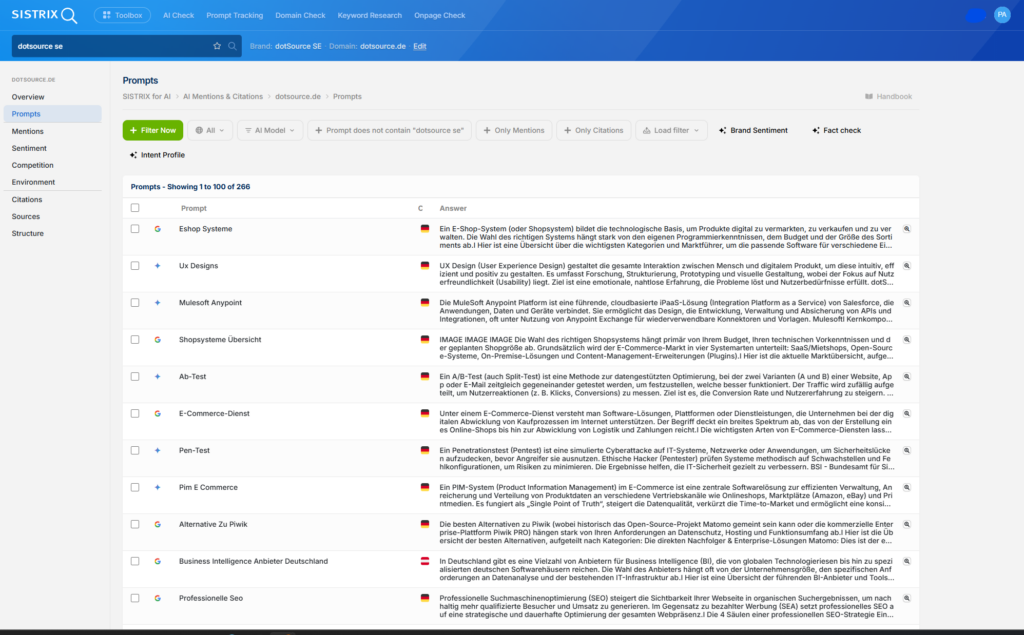Click the Brand Sentiment sparkle icon
This screenshot has height=635, width=1024.
722,131
